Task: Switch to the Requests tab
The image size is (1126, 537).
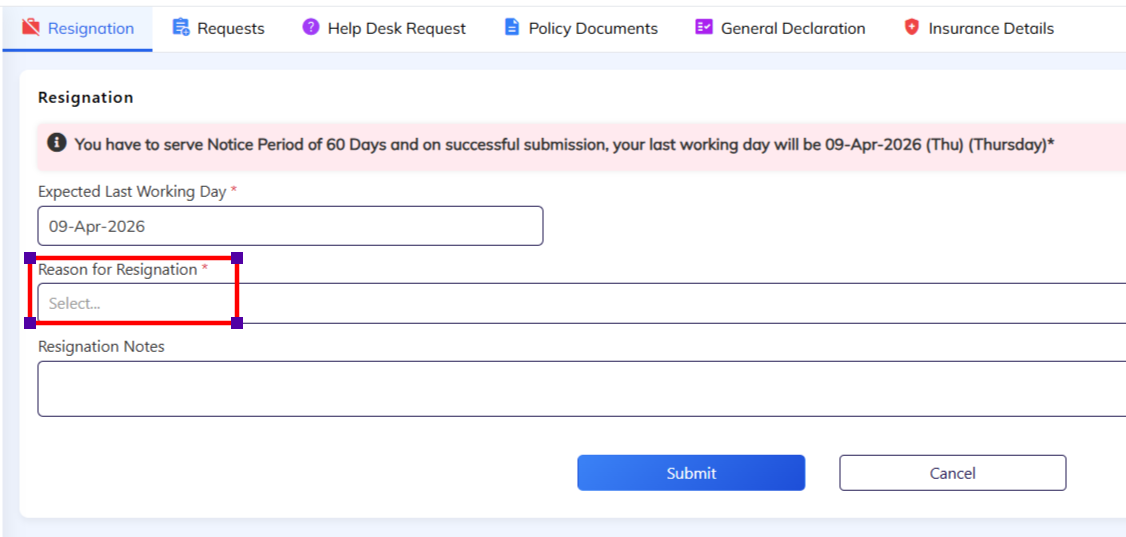Action: pyautogui.click(x=230, y=28)
